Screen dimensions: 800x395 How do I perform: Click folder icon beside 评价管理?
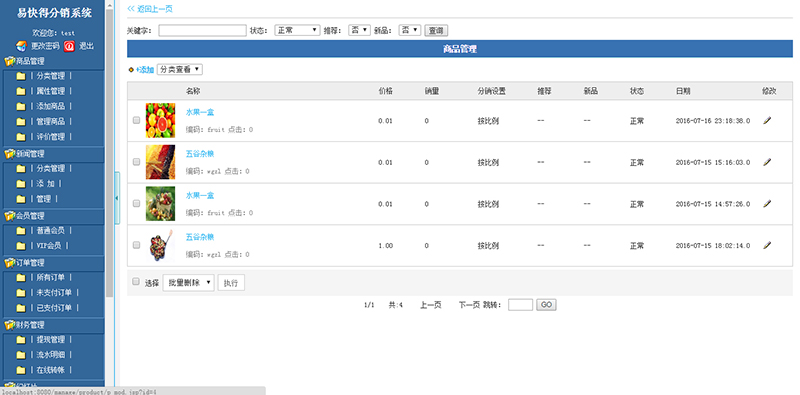(20, 137)
